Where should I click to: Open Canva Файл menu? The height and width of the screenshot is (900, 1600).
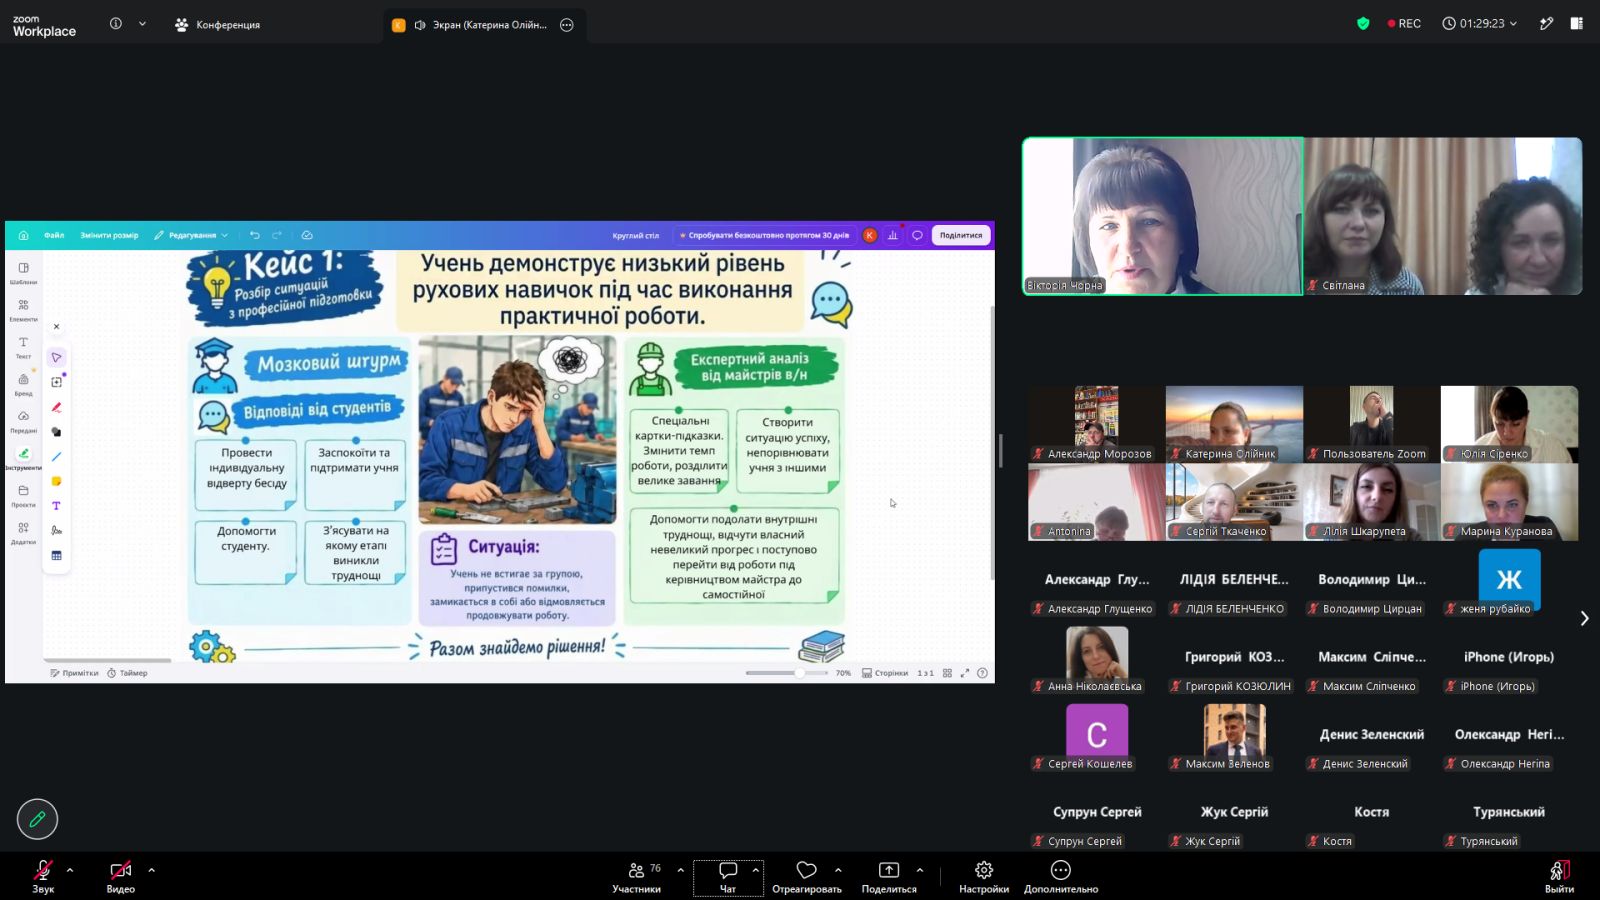click(x=54, y=235)
